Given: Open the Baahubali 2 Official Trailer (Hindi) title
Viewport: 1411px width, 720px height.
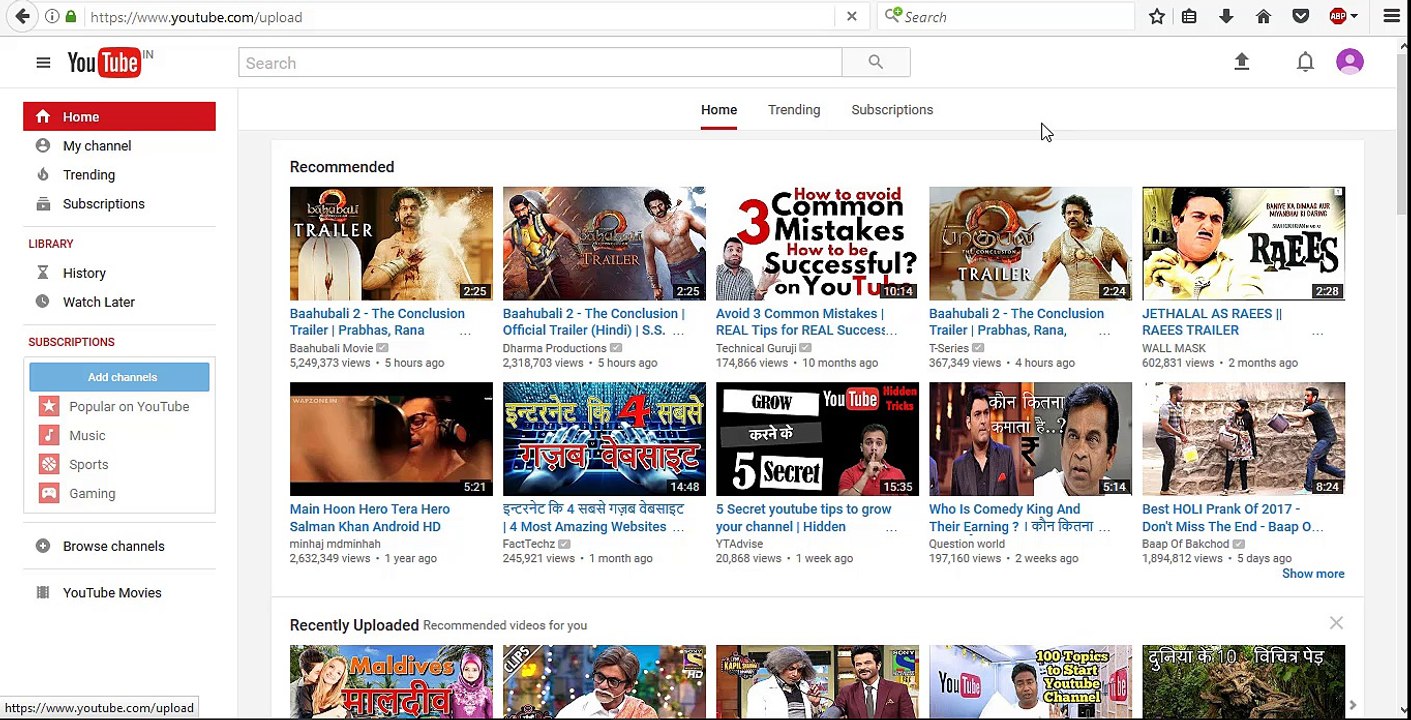Looking at the screenshot, I should pyautogui.click(x=594, y=322).
